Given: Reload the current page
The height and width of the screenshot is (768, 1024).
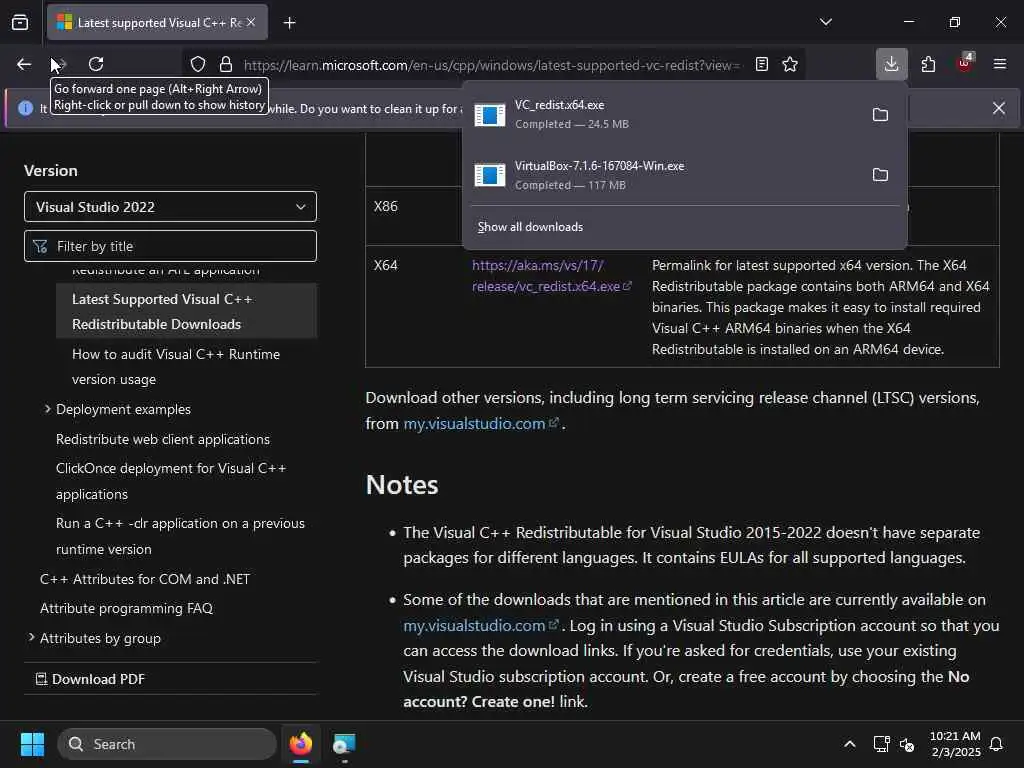Looking at the screenshot, I should [x=96, y=64].
